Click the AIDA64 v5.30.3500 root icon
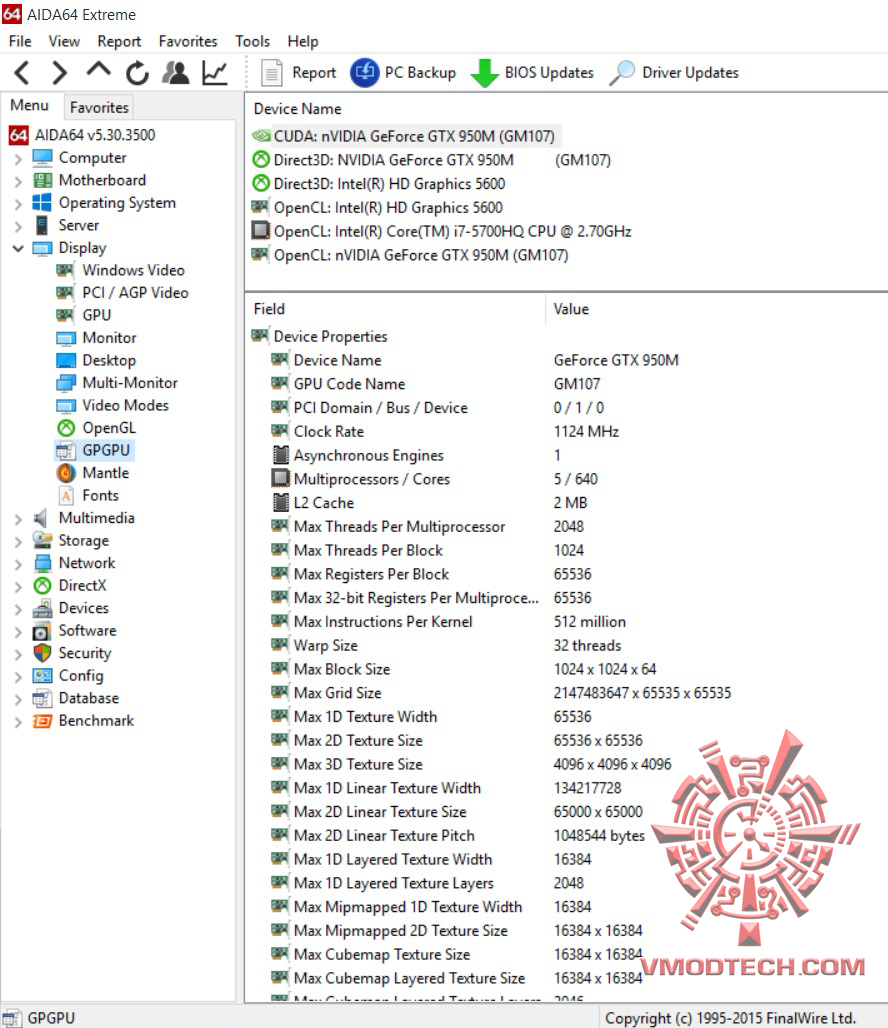Image resolution: width=888 pixels, height=1028 pixels. click(x=18, y=135)
